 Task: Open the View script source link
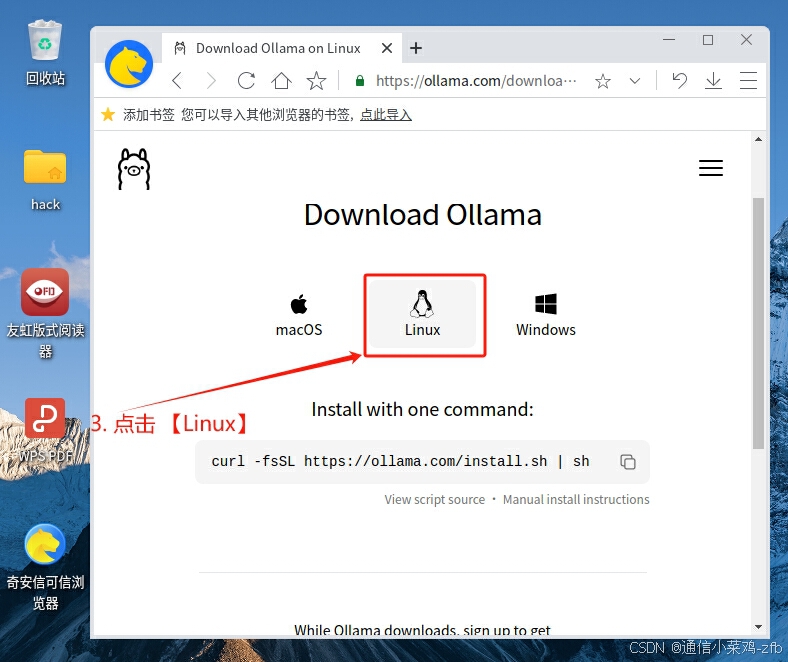coord(435,499)
